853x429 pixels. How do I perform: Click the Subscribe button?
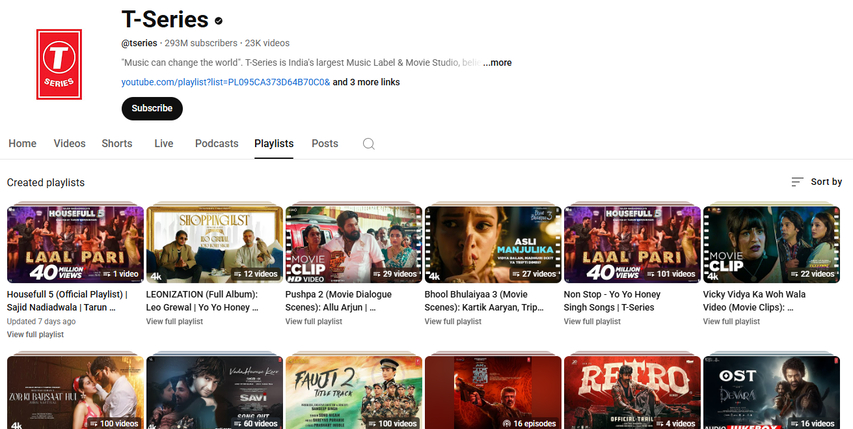pyautogui.click(x=152, y=108)
